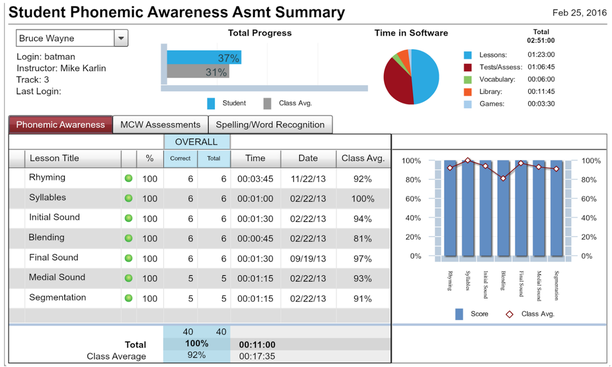This screenshot has height=367, width=612.
Task: Click the Correct column header
Action: click(180, 158)
